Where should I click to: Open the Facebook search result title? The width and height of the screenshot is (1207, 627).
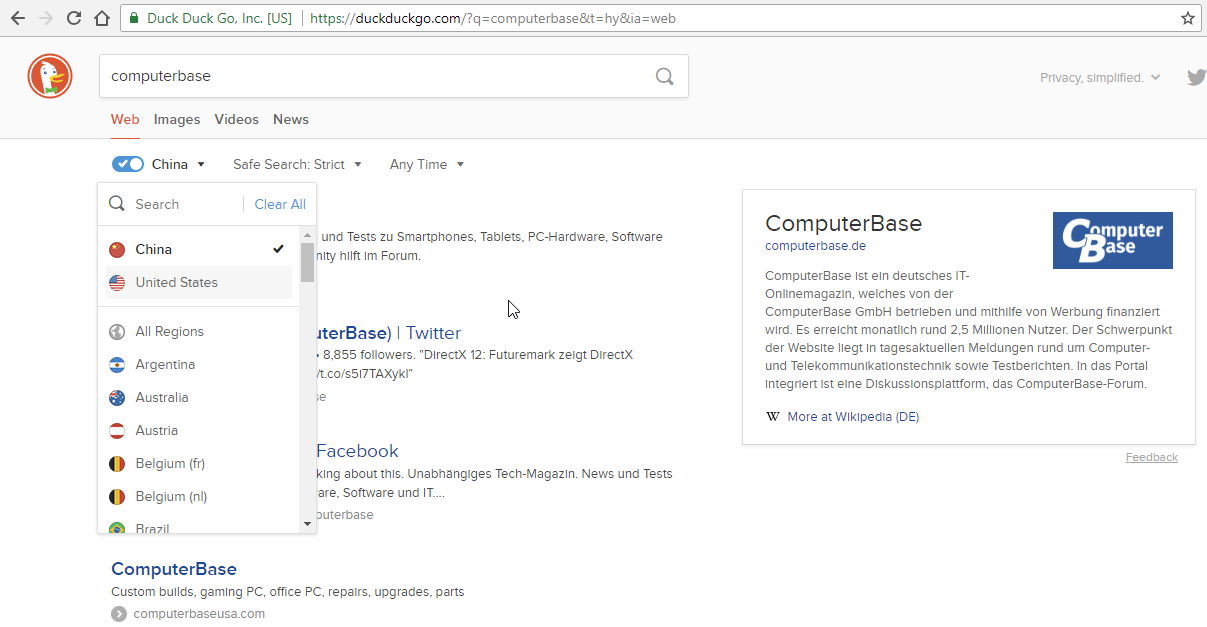[358, 451]
